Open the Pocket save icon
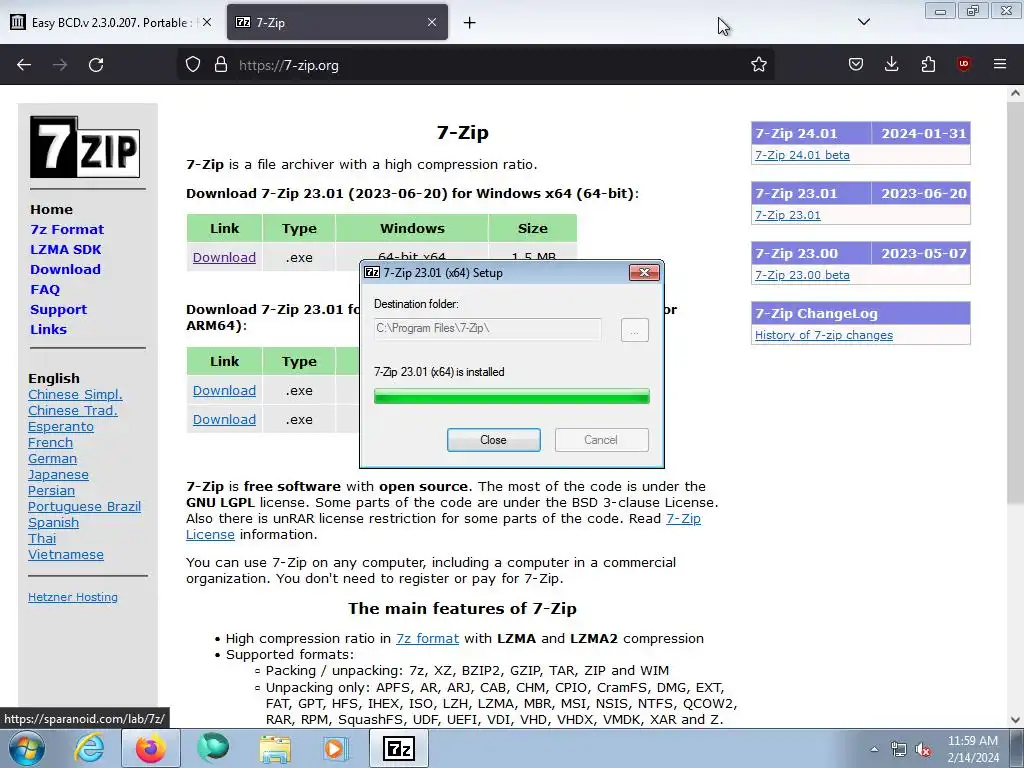1024x768 pixels. [x=856, y=65]
